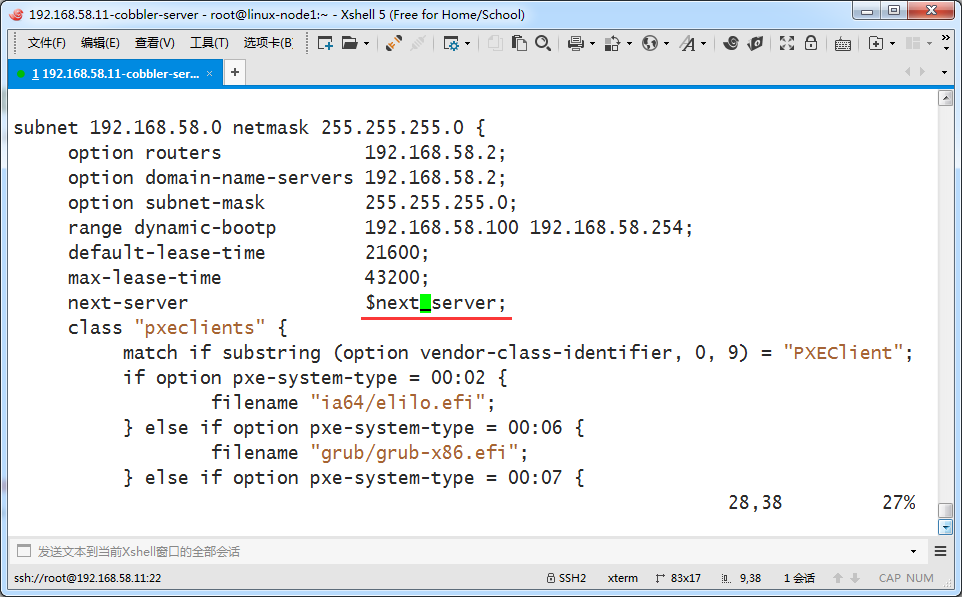Click the status bar down arrow
This screenshot has height=597, width=962.
pos(855,578)
